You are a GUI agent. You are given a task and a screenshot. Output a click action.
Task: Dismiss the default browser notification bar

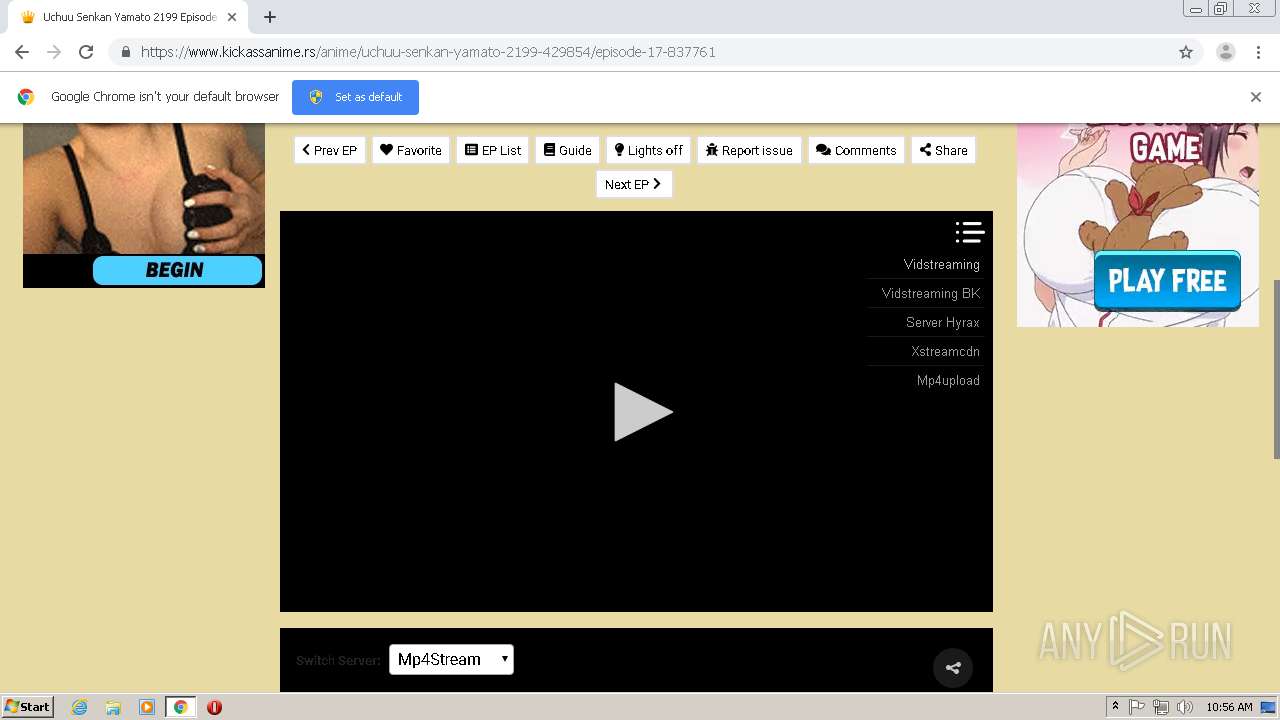pyautogui.click(x=1256, y=97)
